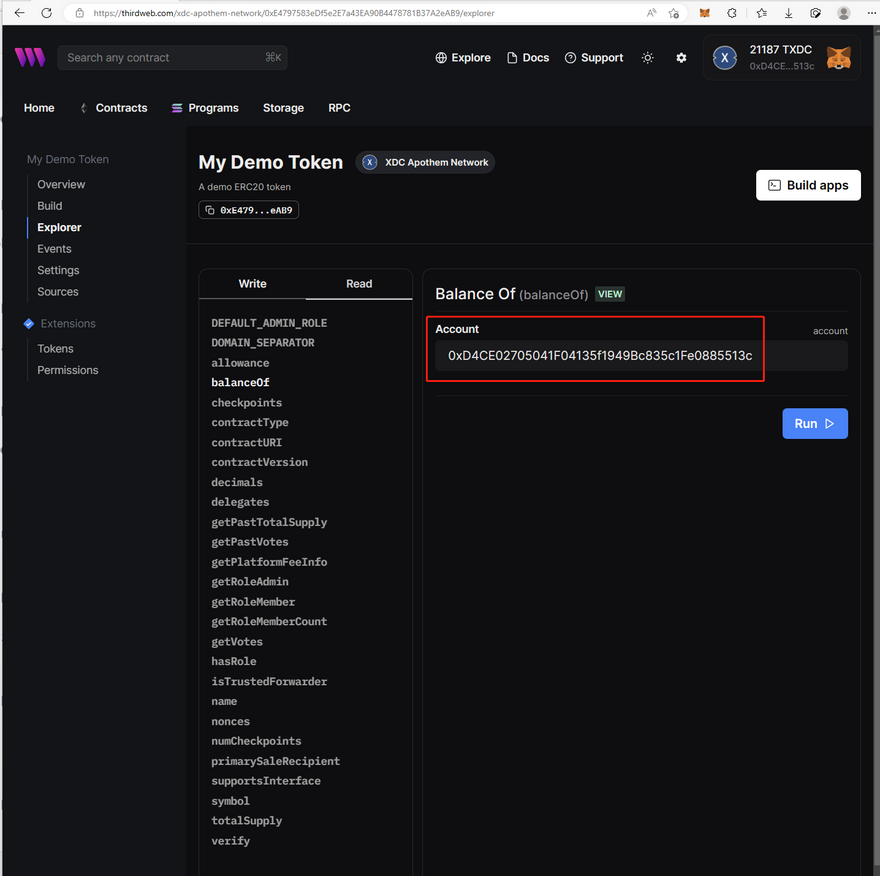Screen dimensions: 880x876
Task: Copy the contract address 0xE479...eAB9
Action: tap(249, 210)
